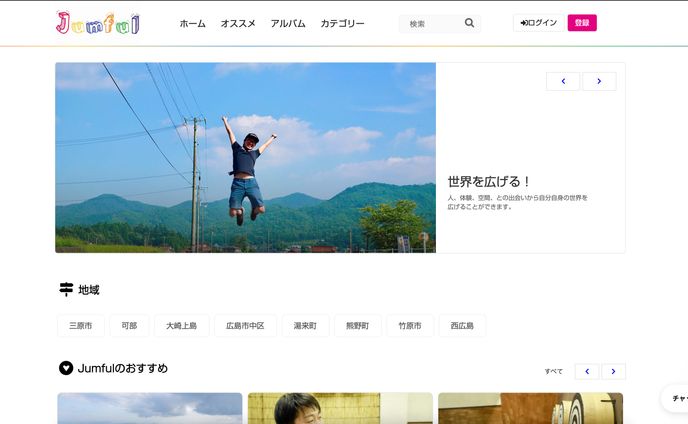Select the 西広島 region tag
Viewport: 688px width, 424px height.
tap(462, 326)
